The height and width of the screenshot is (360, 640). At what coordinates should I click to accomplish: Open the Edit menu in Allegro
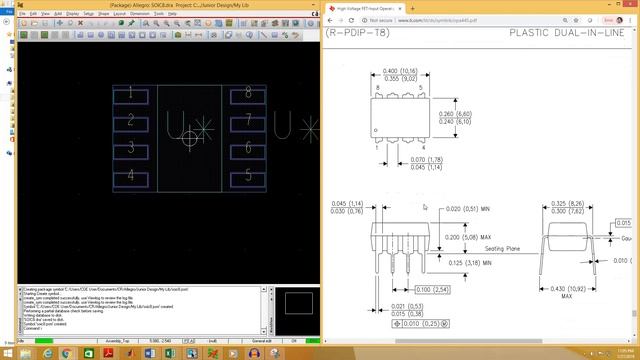point(33,14)
